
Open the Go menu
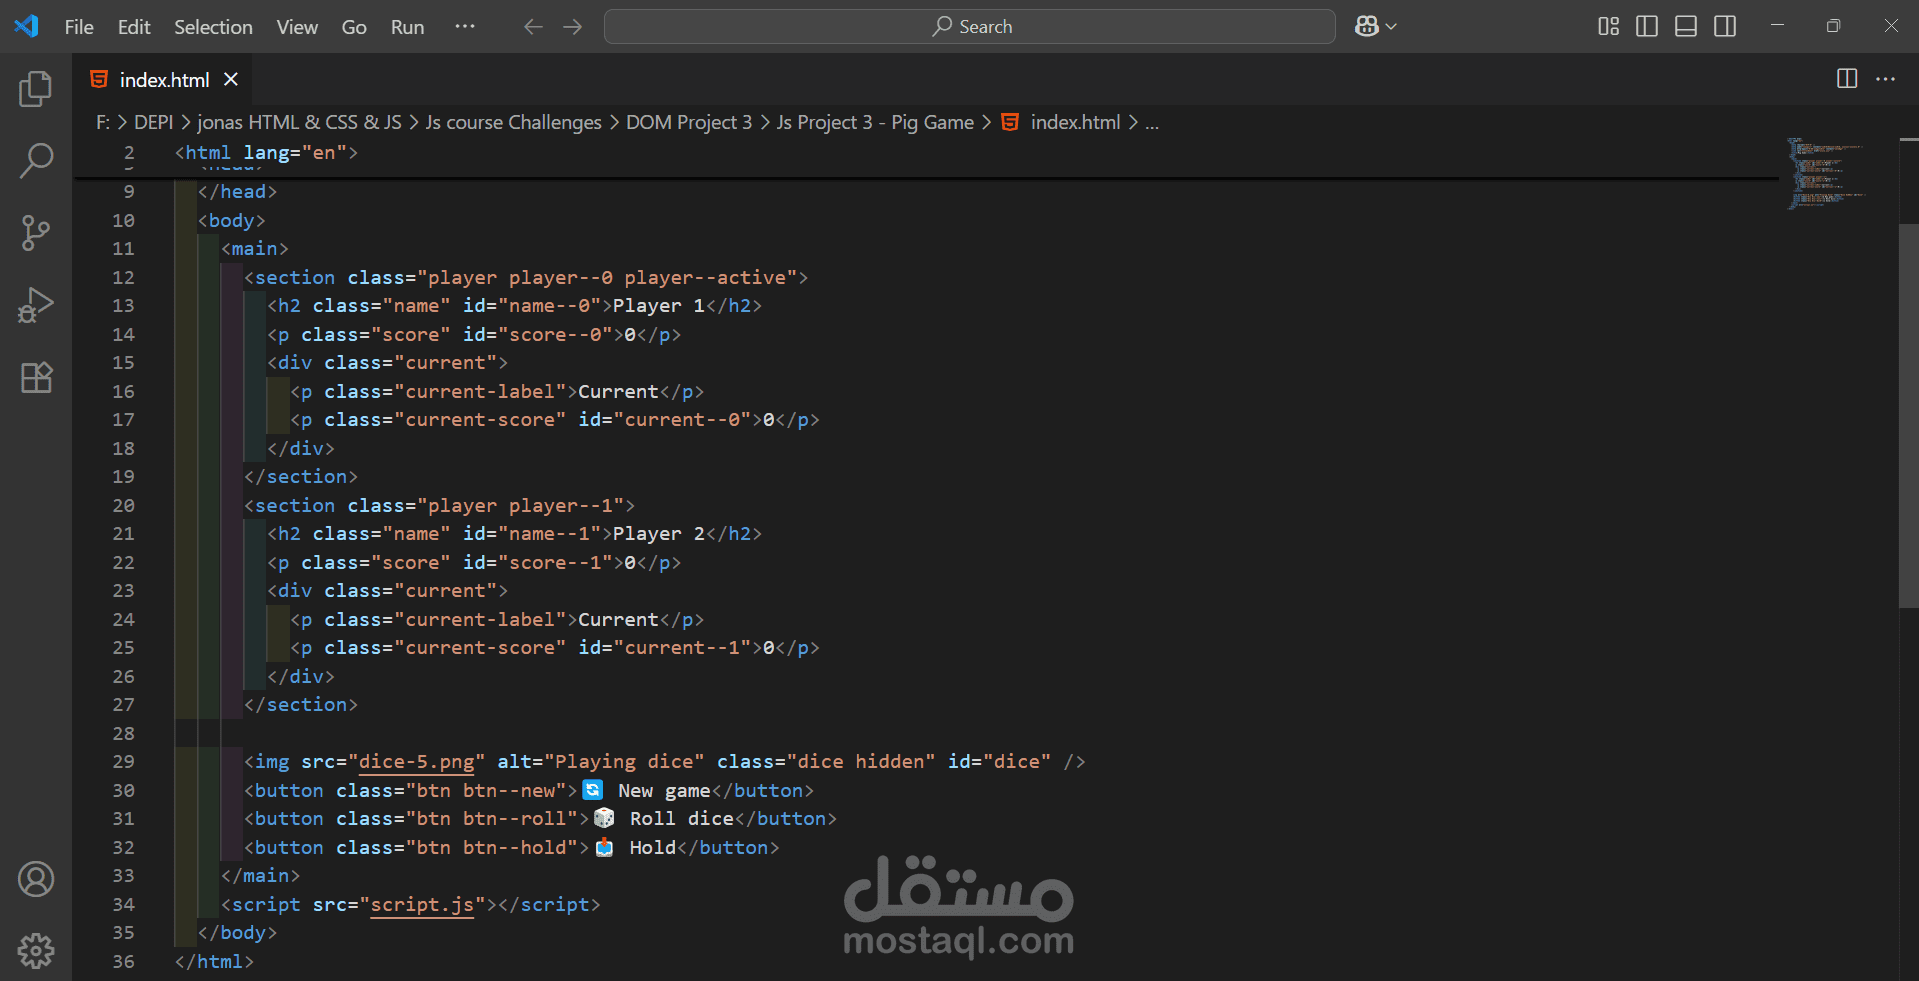354,27
